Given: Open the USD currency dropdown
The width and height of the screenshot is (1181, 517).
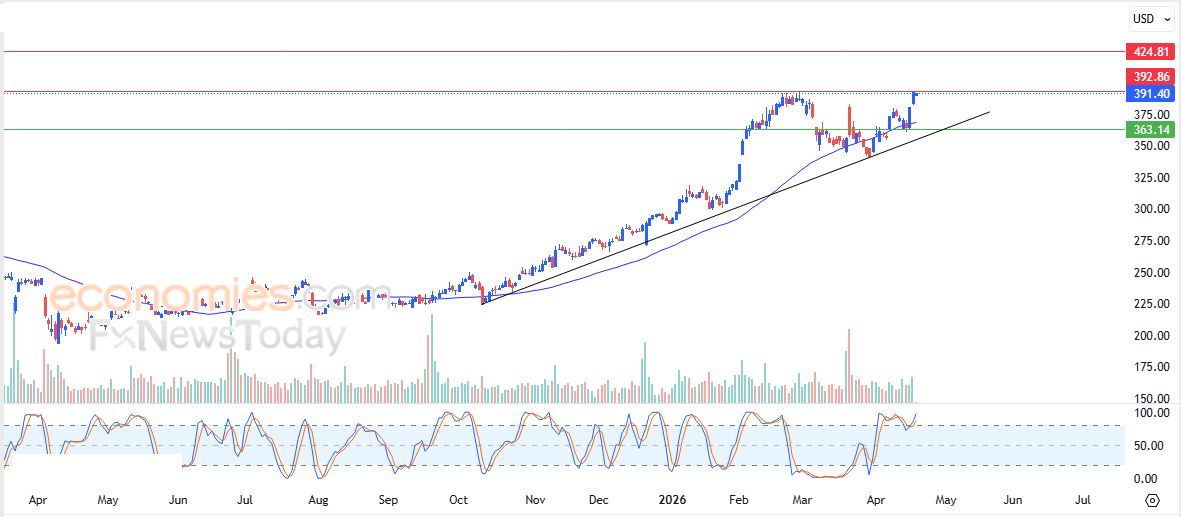Looking at the screenshot, I should coord(1152,19).
